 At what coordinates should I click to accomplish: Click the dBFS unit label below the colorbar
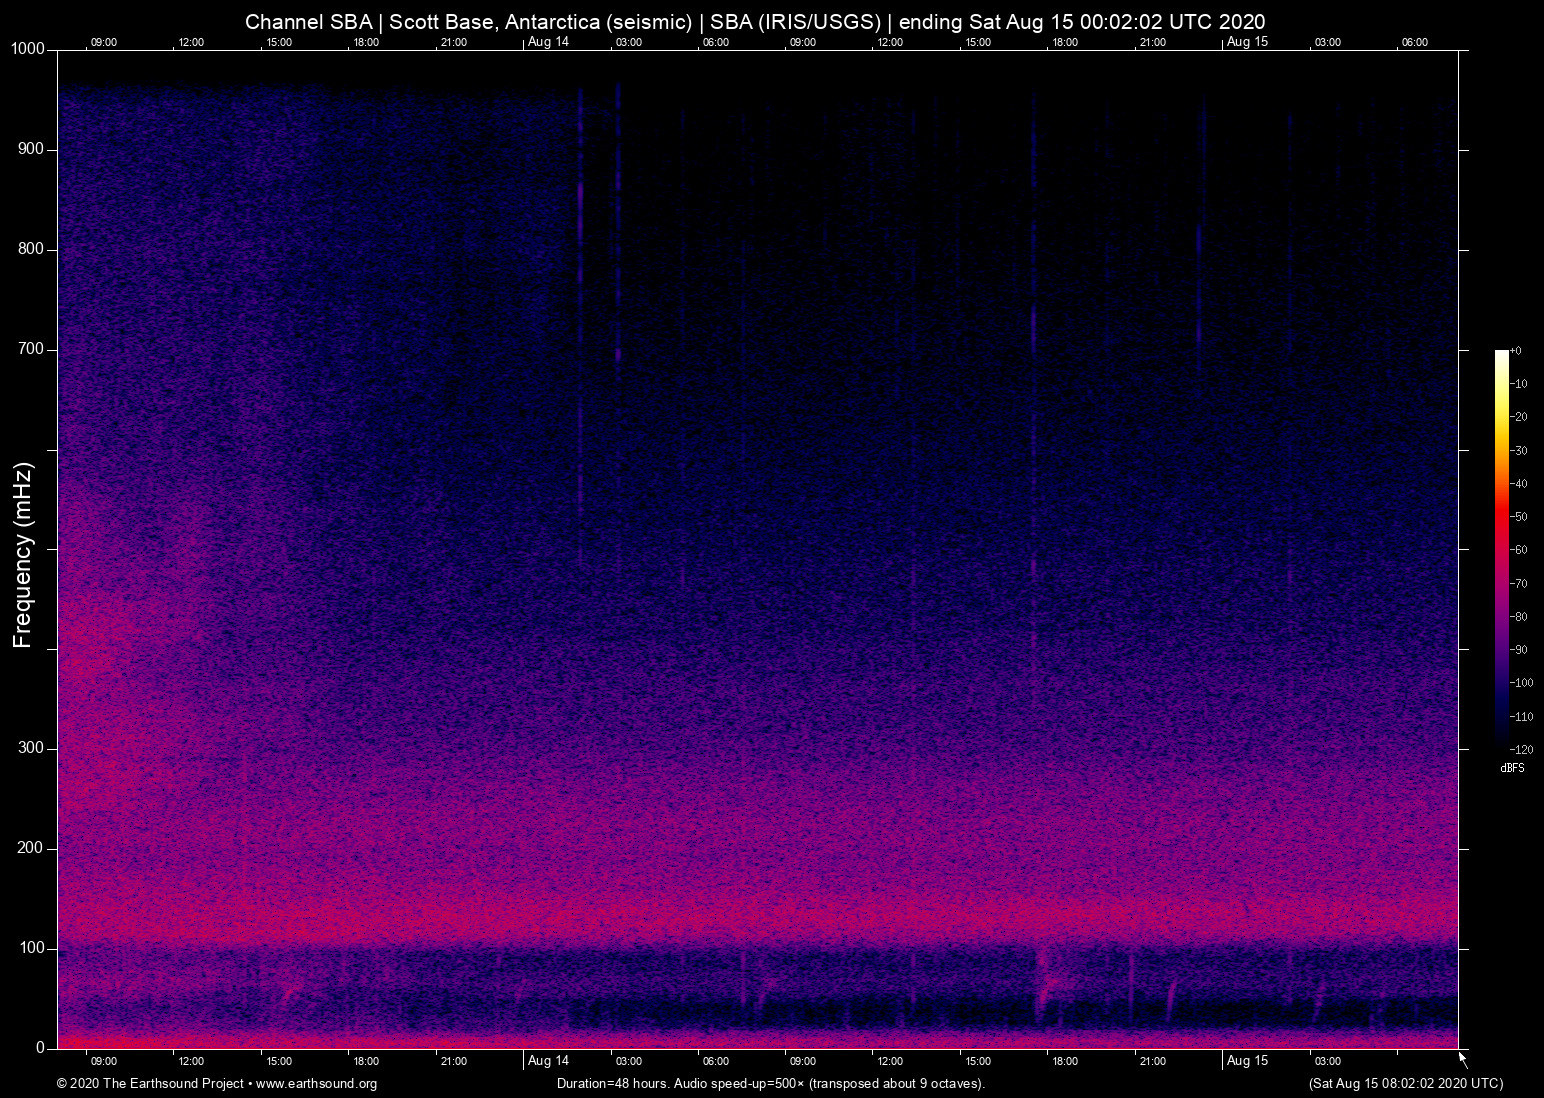coord(1512,768)
